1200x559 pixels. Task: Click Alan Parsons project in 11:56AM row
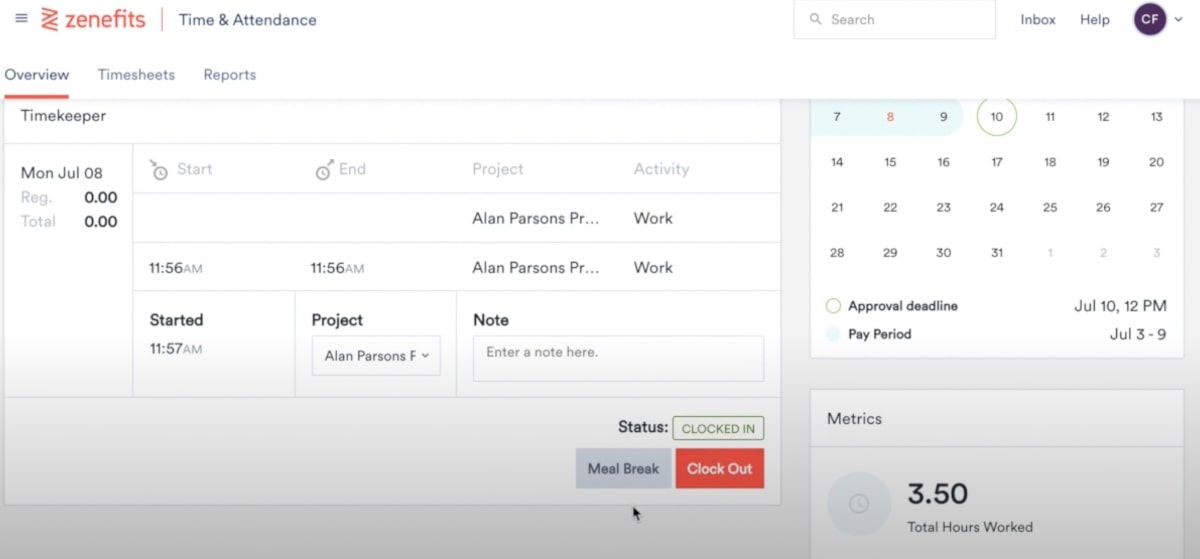pyautogui.click(x=536, y=267)
